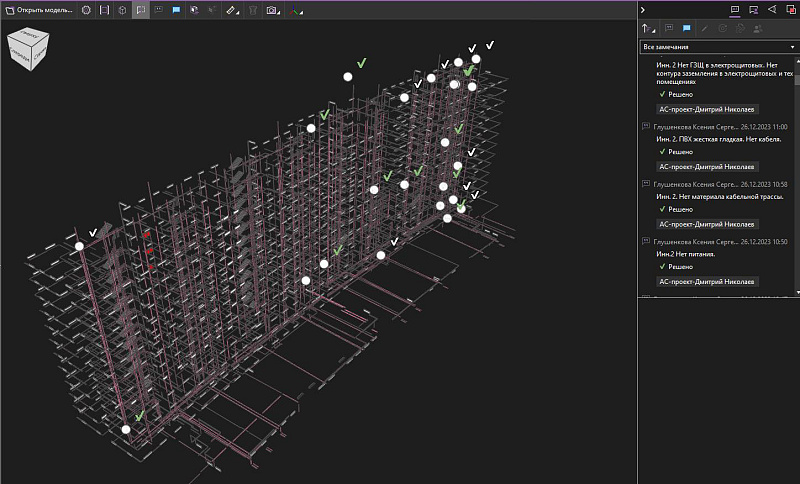Image resolution: width=800 pixels, height=484 pixels.
Task: Select the 3D box view icon in toolbar
Action: pyautogui.click(x=122, y=10)
